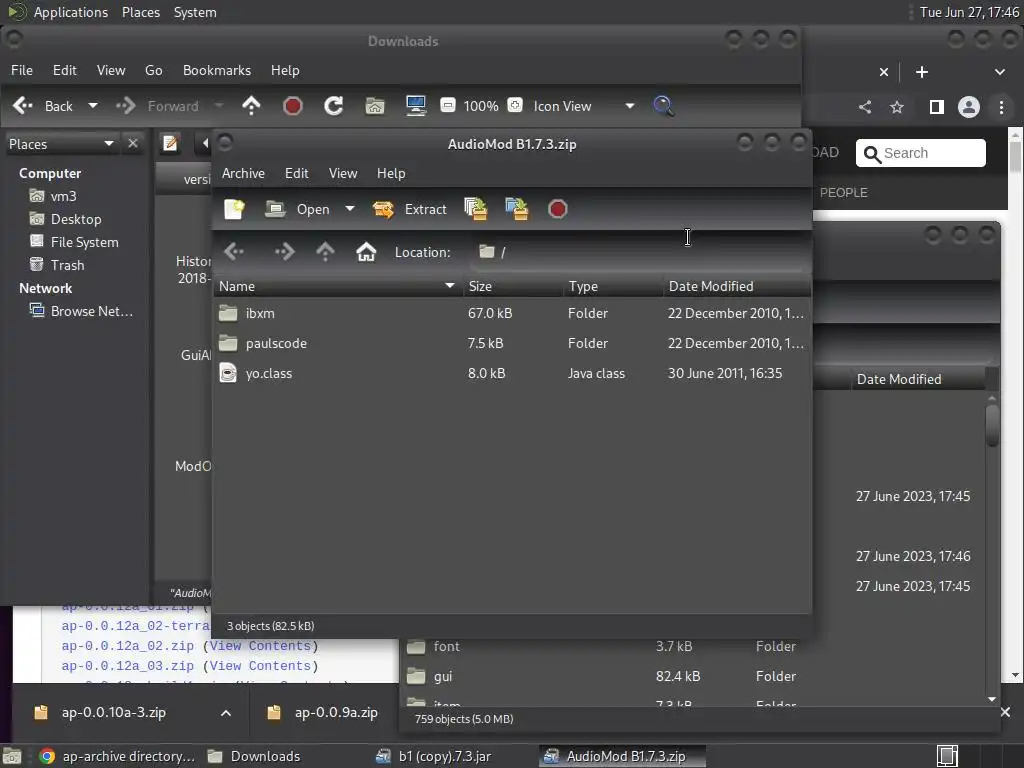Open the browser three-dot menu

pos(1001,107)
